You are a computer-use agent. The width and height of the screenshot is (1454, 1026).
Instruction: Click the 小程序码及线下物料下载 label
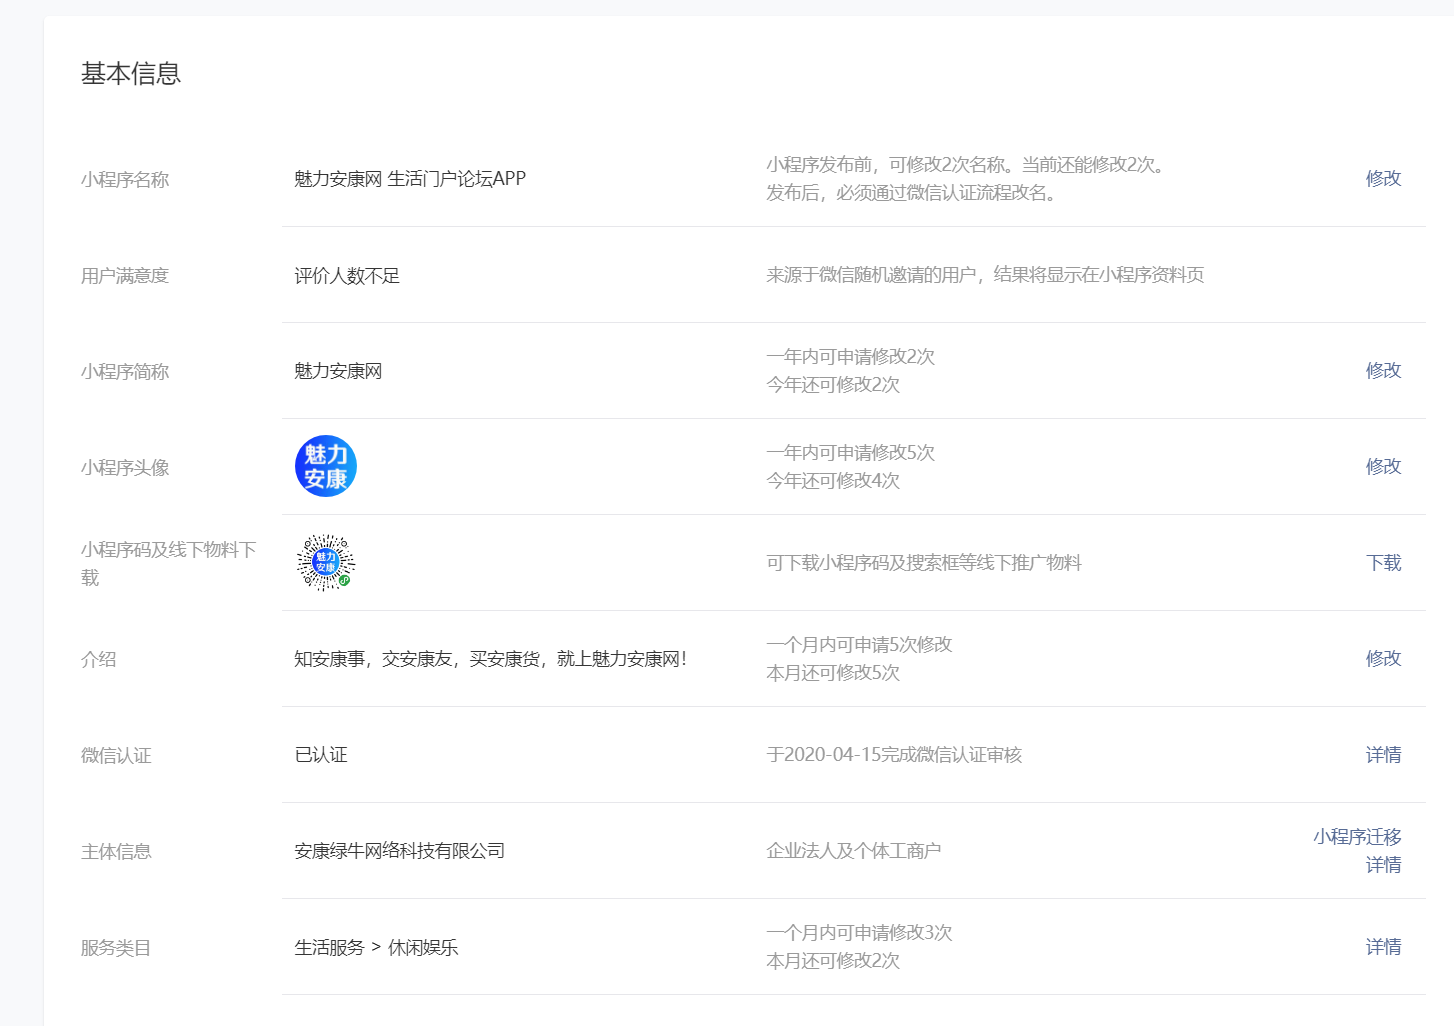click(168, 563)
